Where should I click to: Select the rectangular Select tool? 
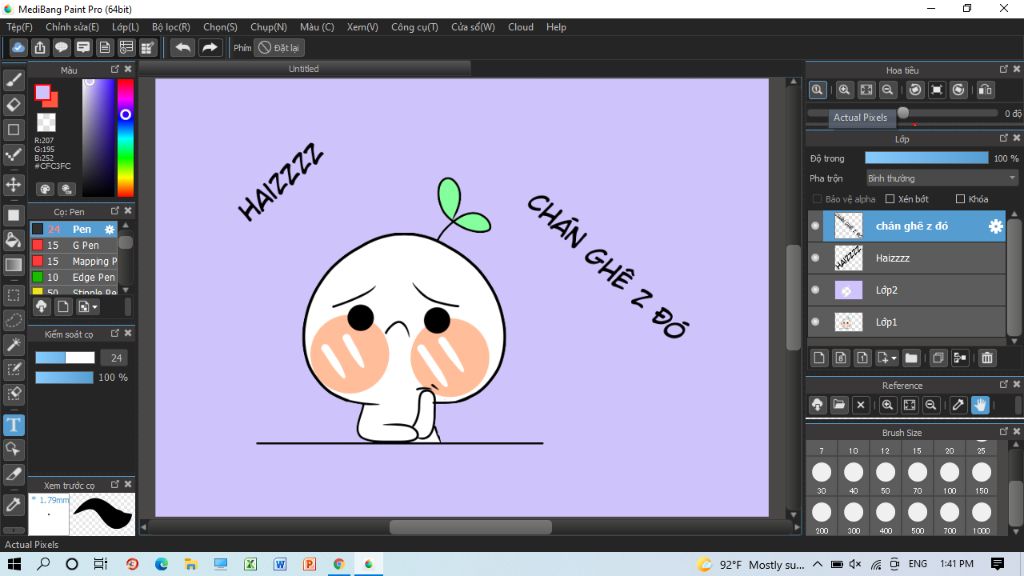tap(14, 295)
